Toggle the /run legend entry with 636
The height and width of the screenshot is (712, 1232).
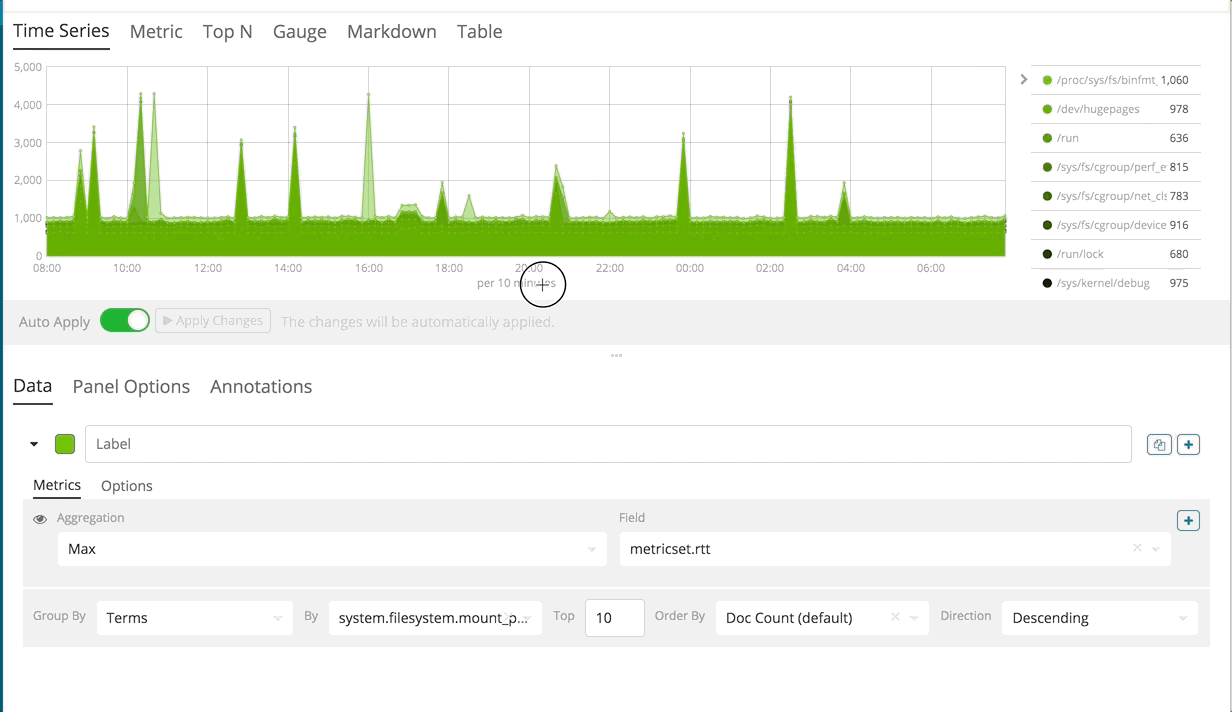coord(1115,138)
